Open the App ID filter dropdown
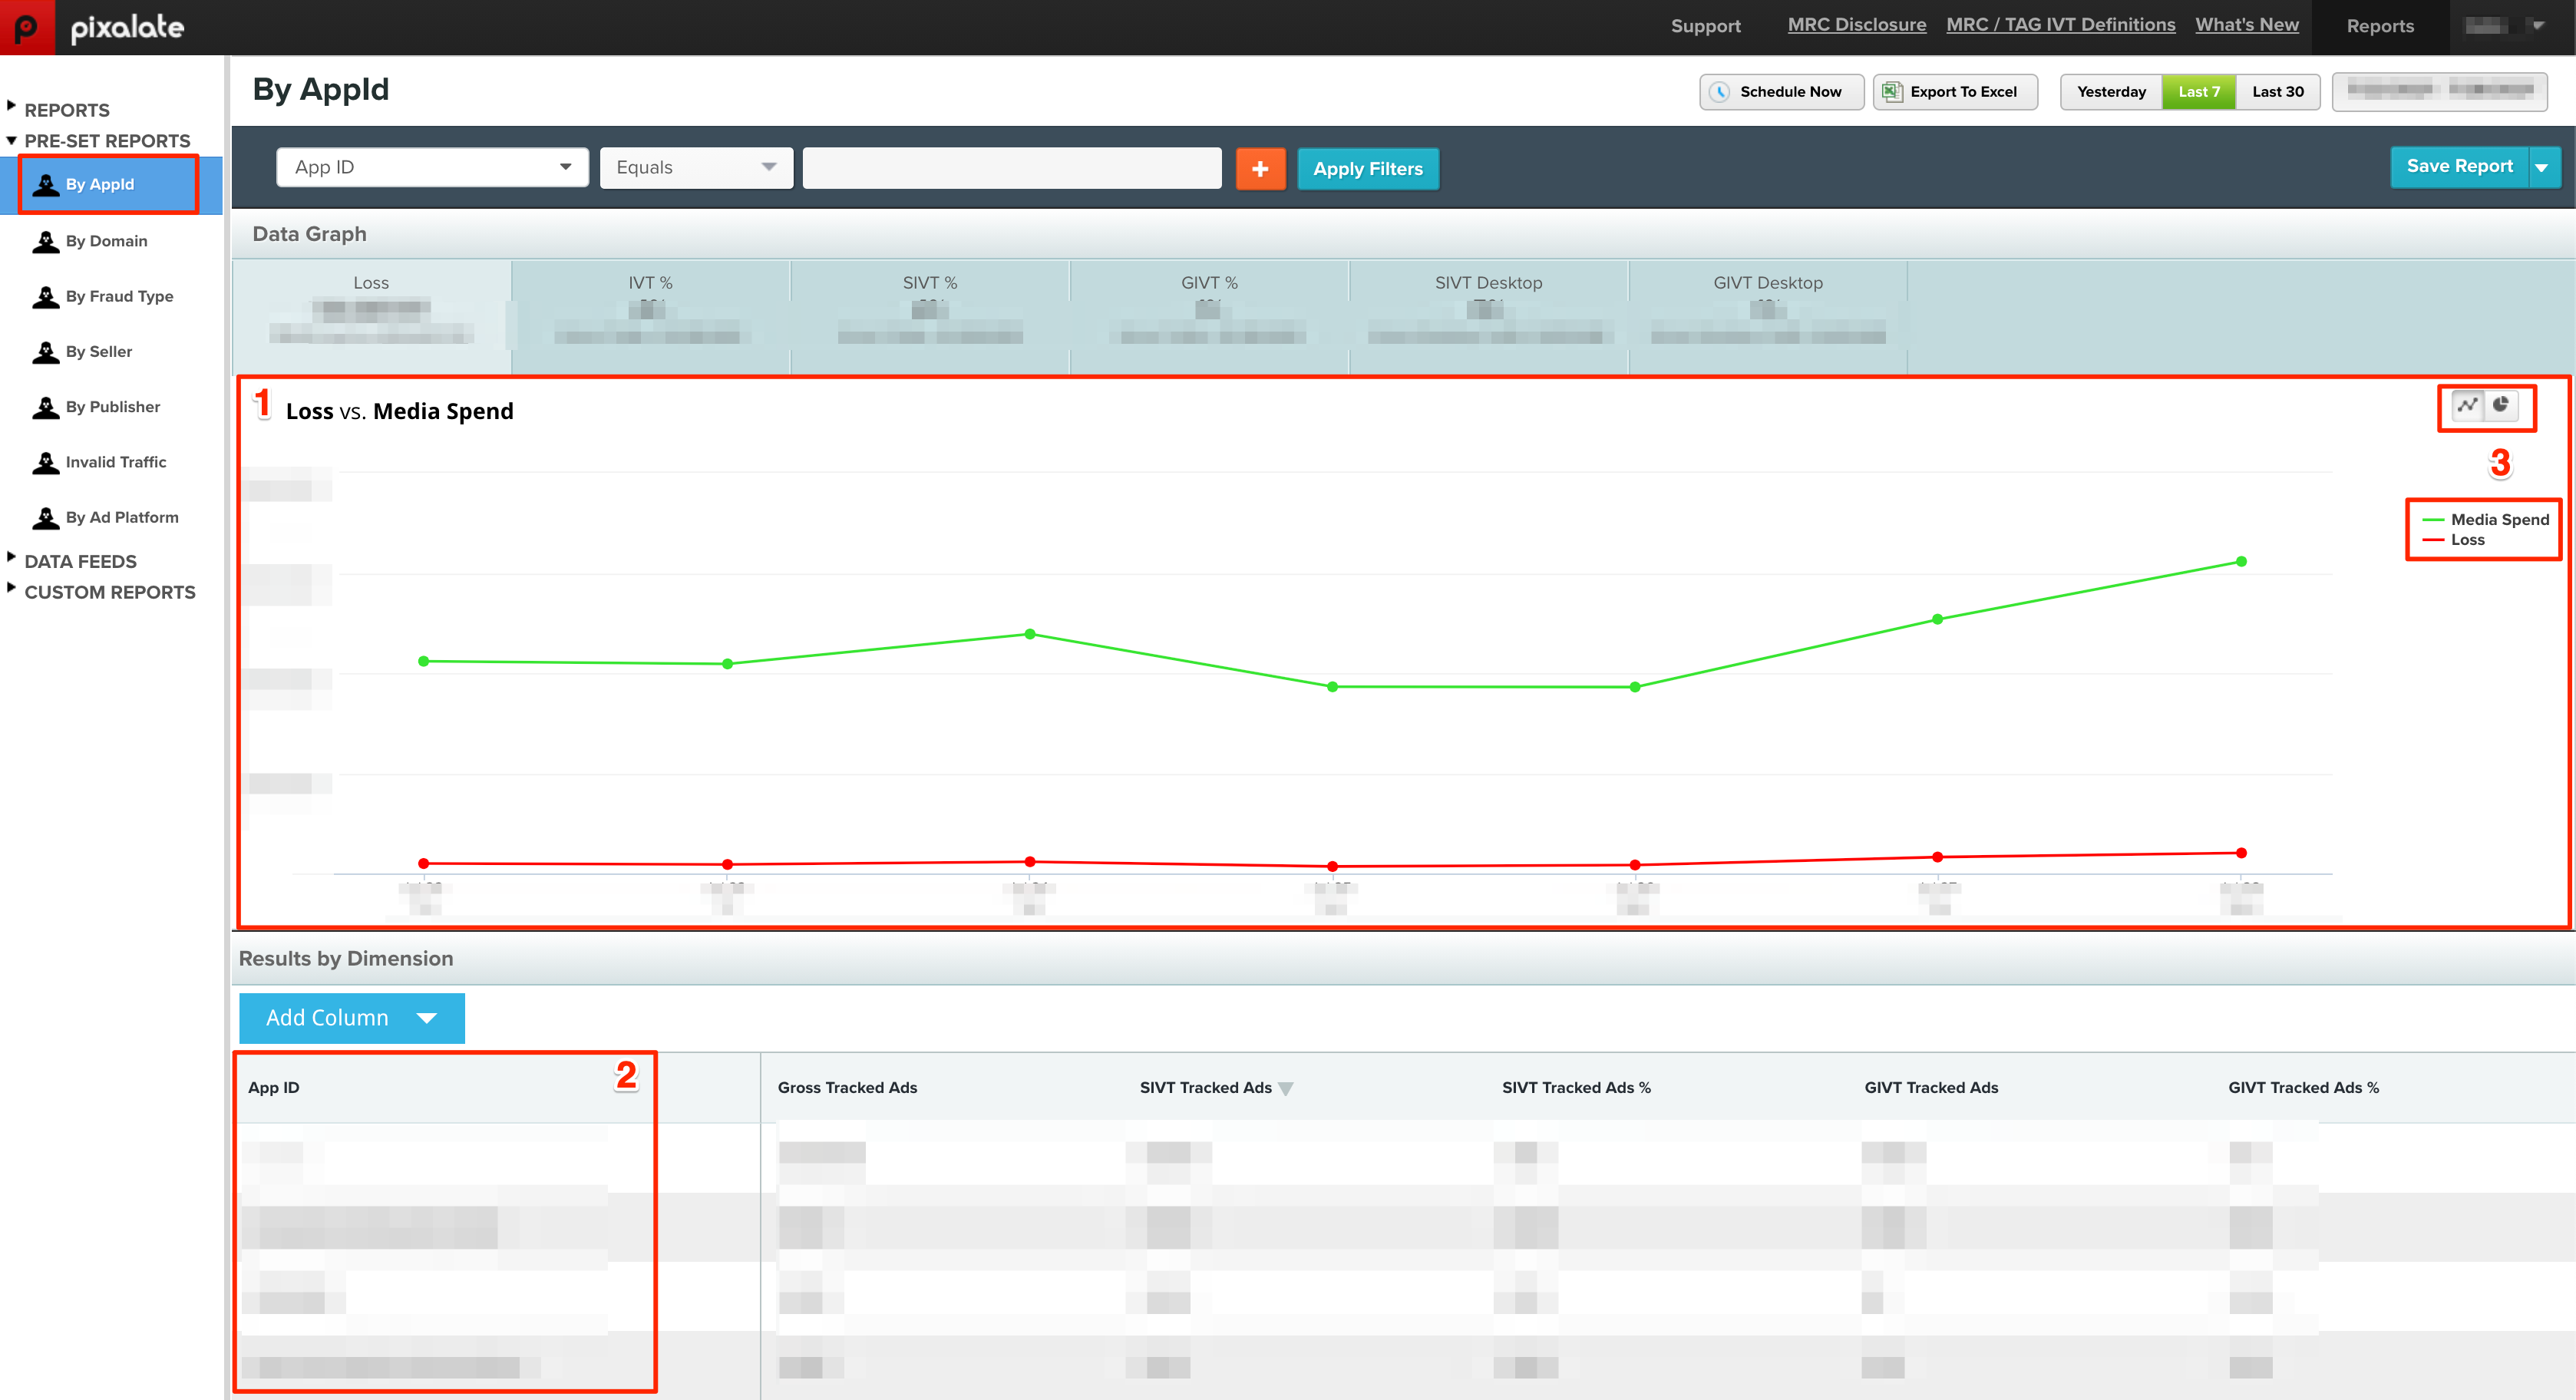The width and height of the screenshot is (2576, 1400). (432, 167)
